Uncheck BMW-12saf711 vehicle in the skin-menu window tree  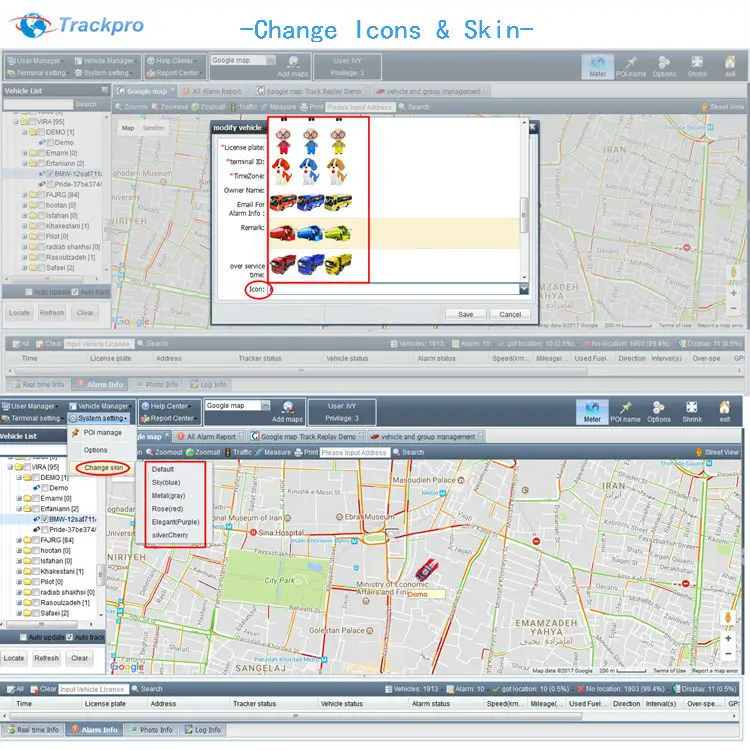tap(45, 519)
